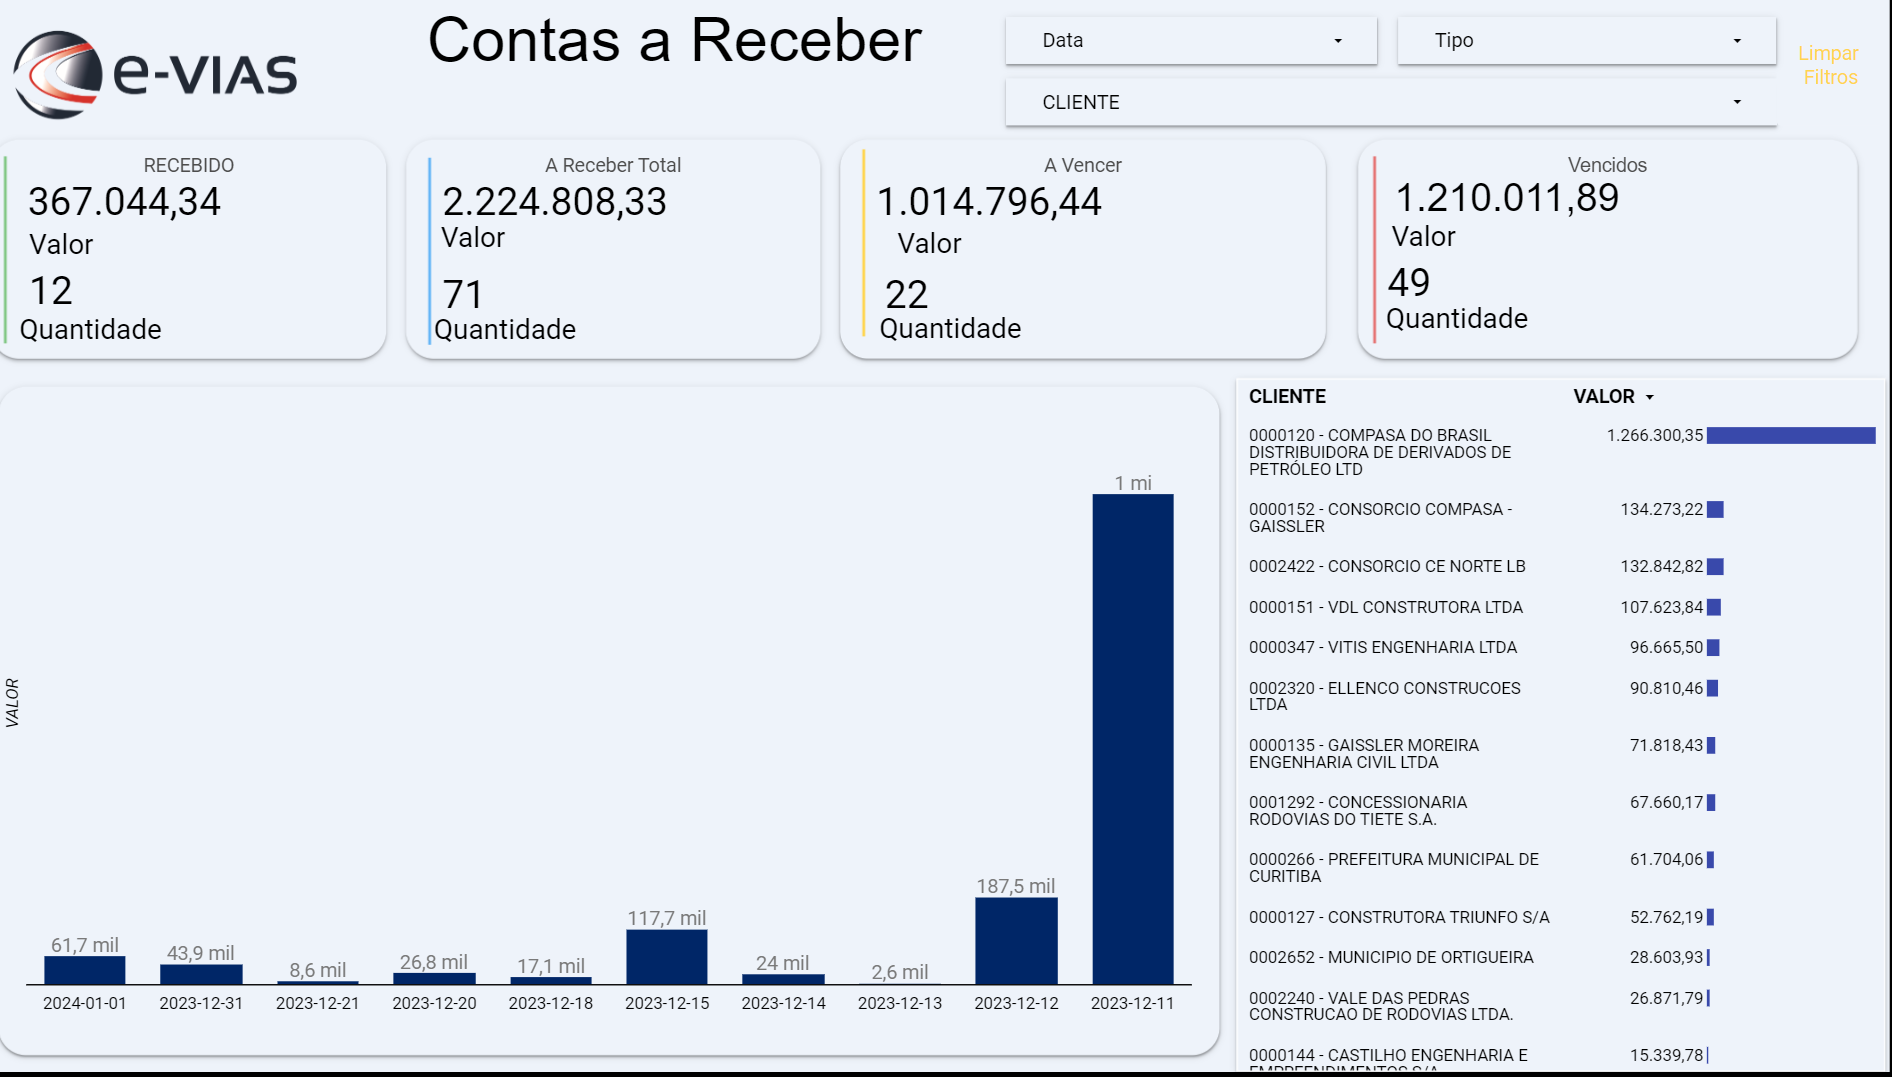Select PREFEITURA MUNICIPAL DE CURITIBA row
1892x1077 pixels.
coord(1560,868)
